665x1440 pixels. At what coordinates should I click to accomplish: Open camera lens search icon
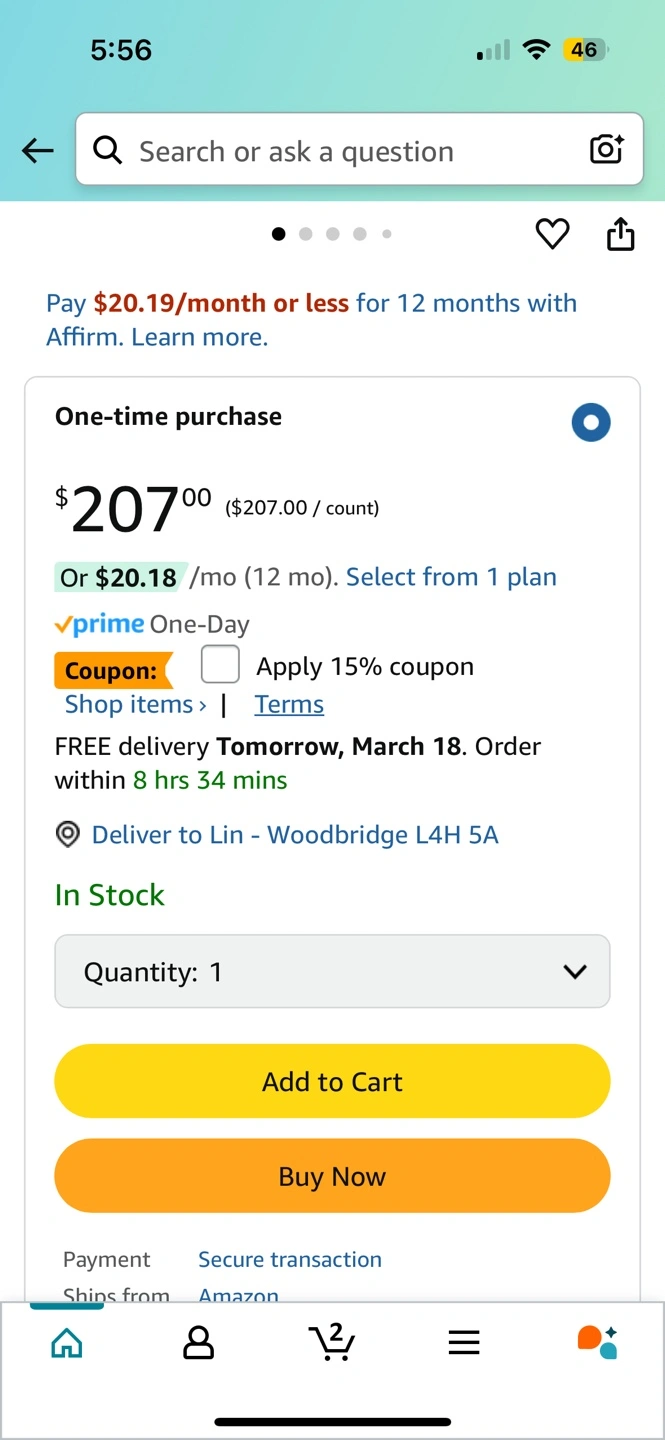[x=606, y=150]
